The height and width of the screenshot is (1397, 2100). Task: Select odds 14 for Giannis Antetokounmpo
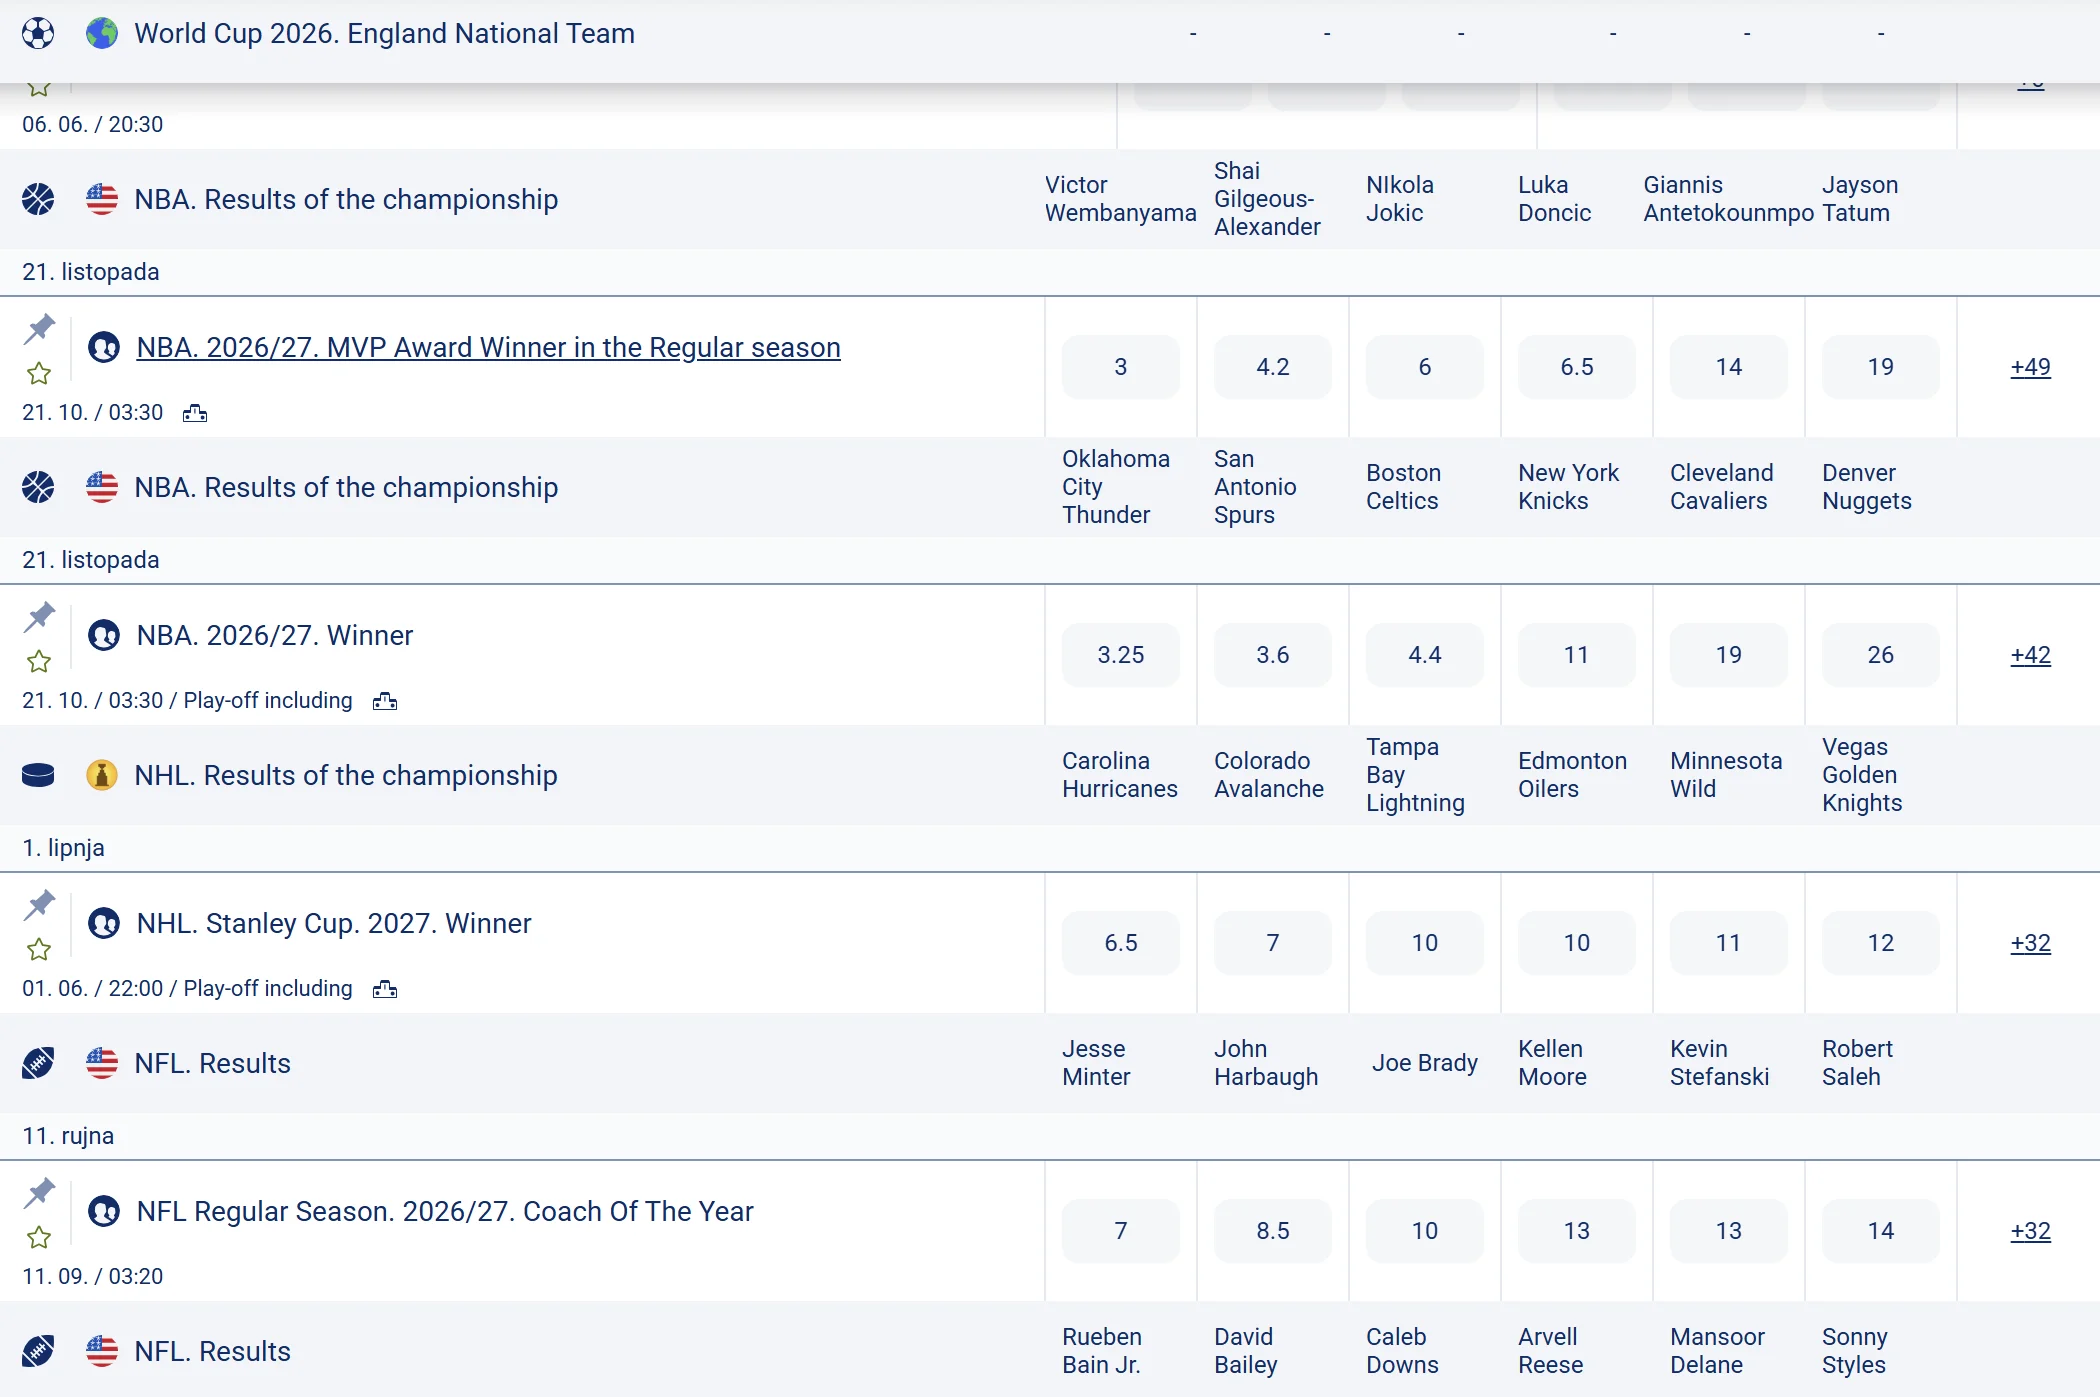pyautogui.click(x=1729, y=367)
